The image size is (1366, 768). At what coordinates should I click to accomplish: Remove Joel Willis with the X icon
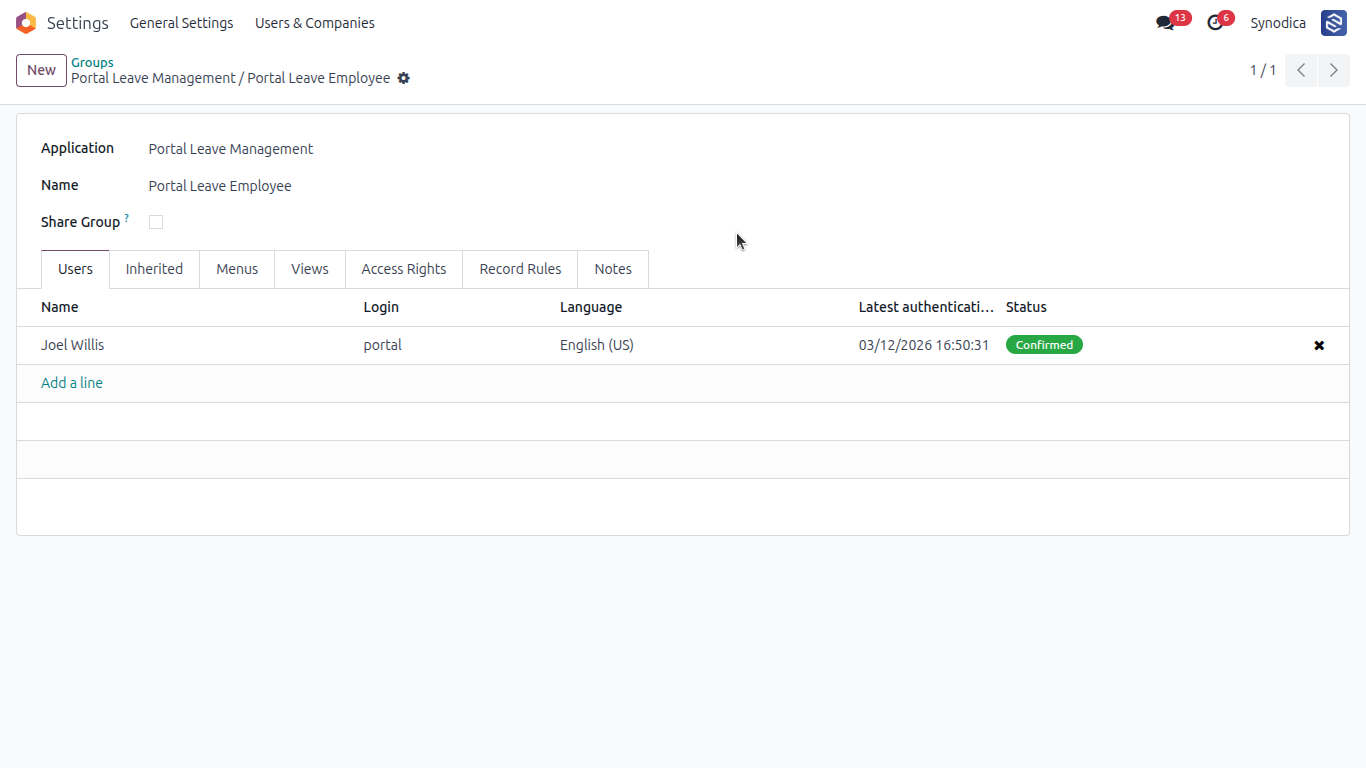click(1319, 345)
